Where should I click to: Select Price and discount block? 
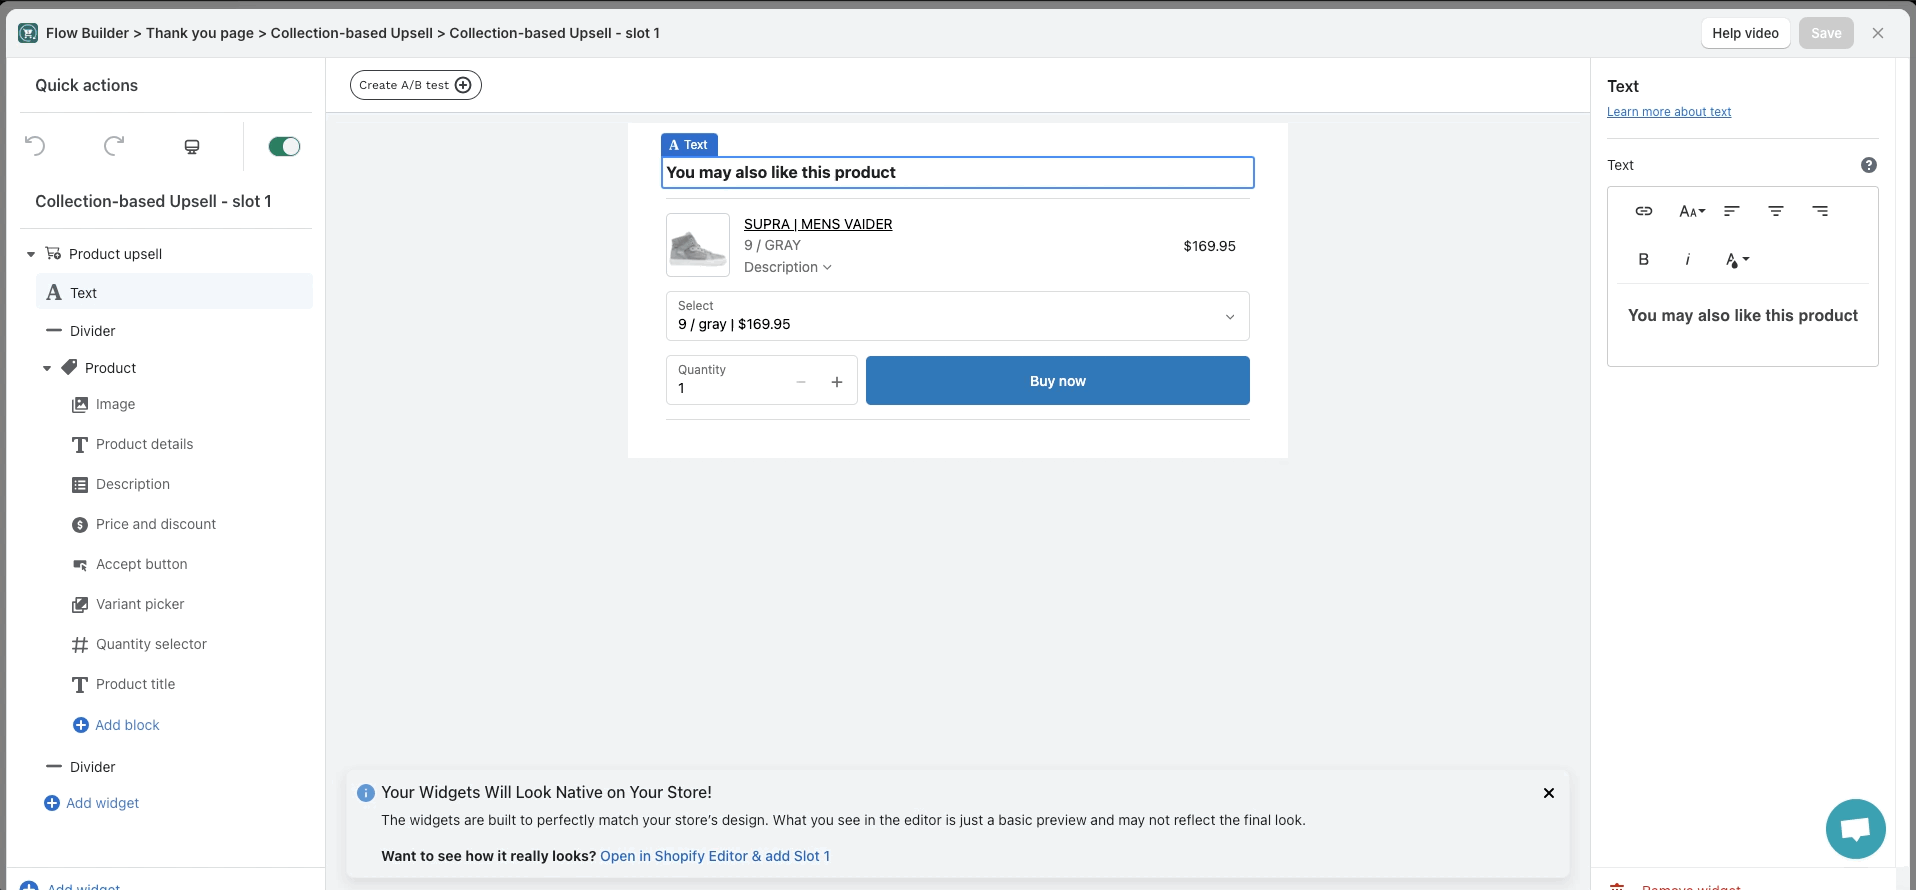click(x=156, y=524)
